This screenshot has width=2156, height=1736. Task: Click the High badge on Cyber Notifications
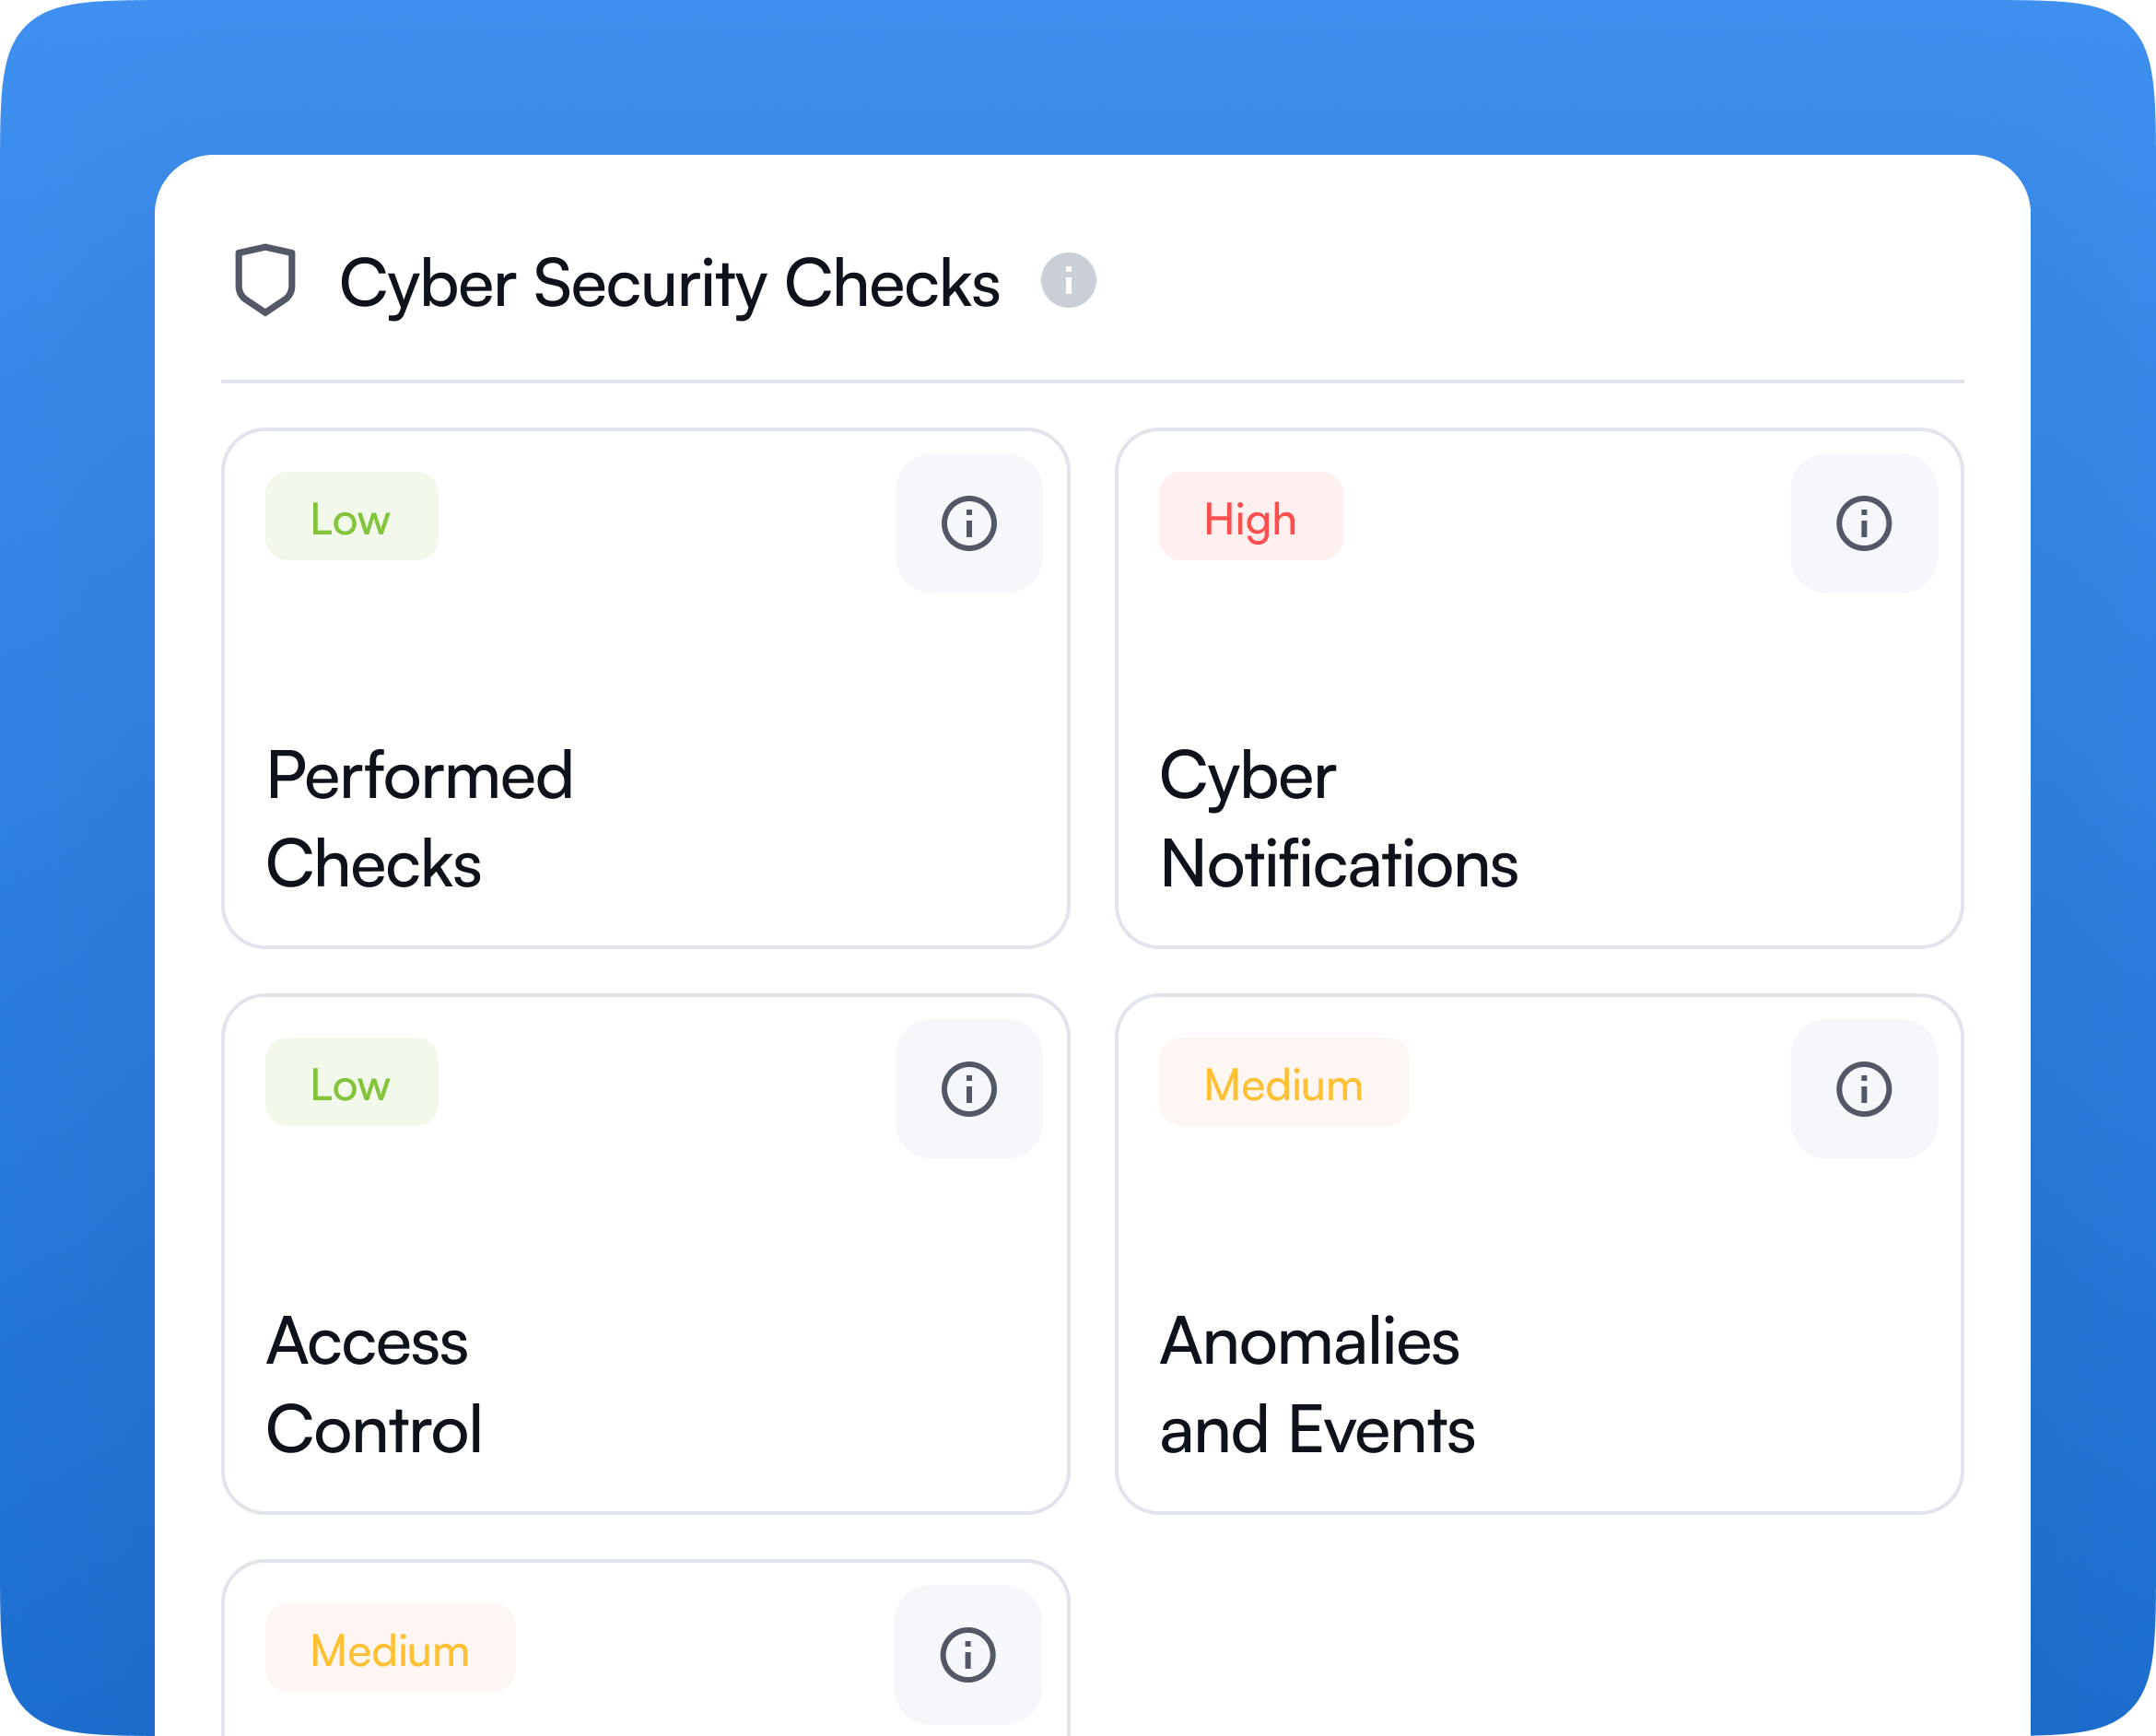(x=1250, y=516)
